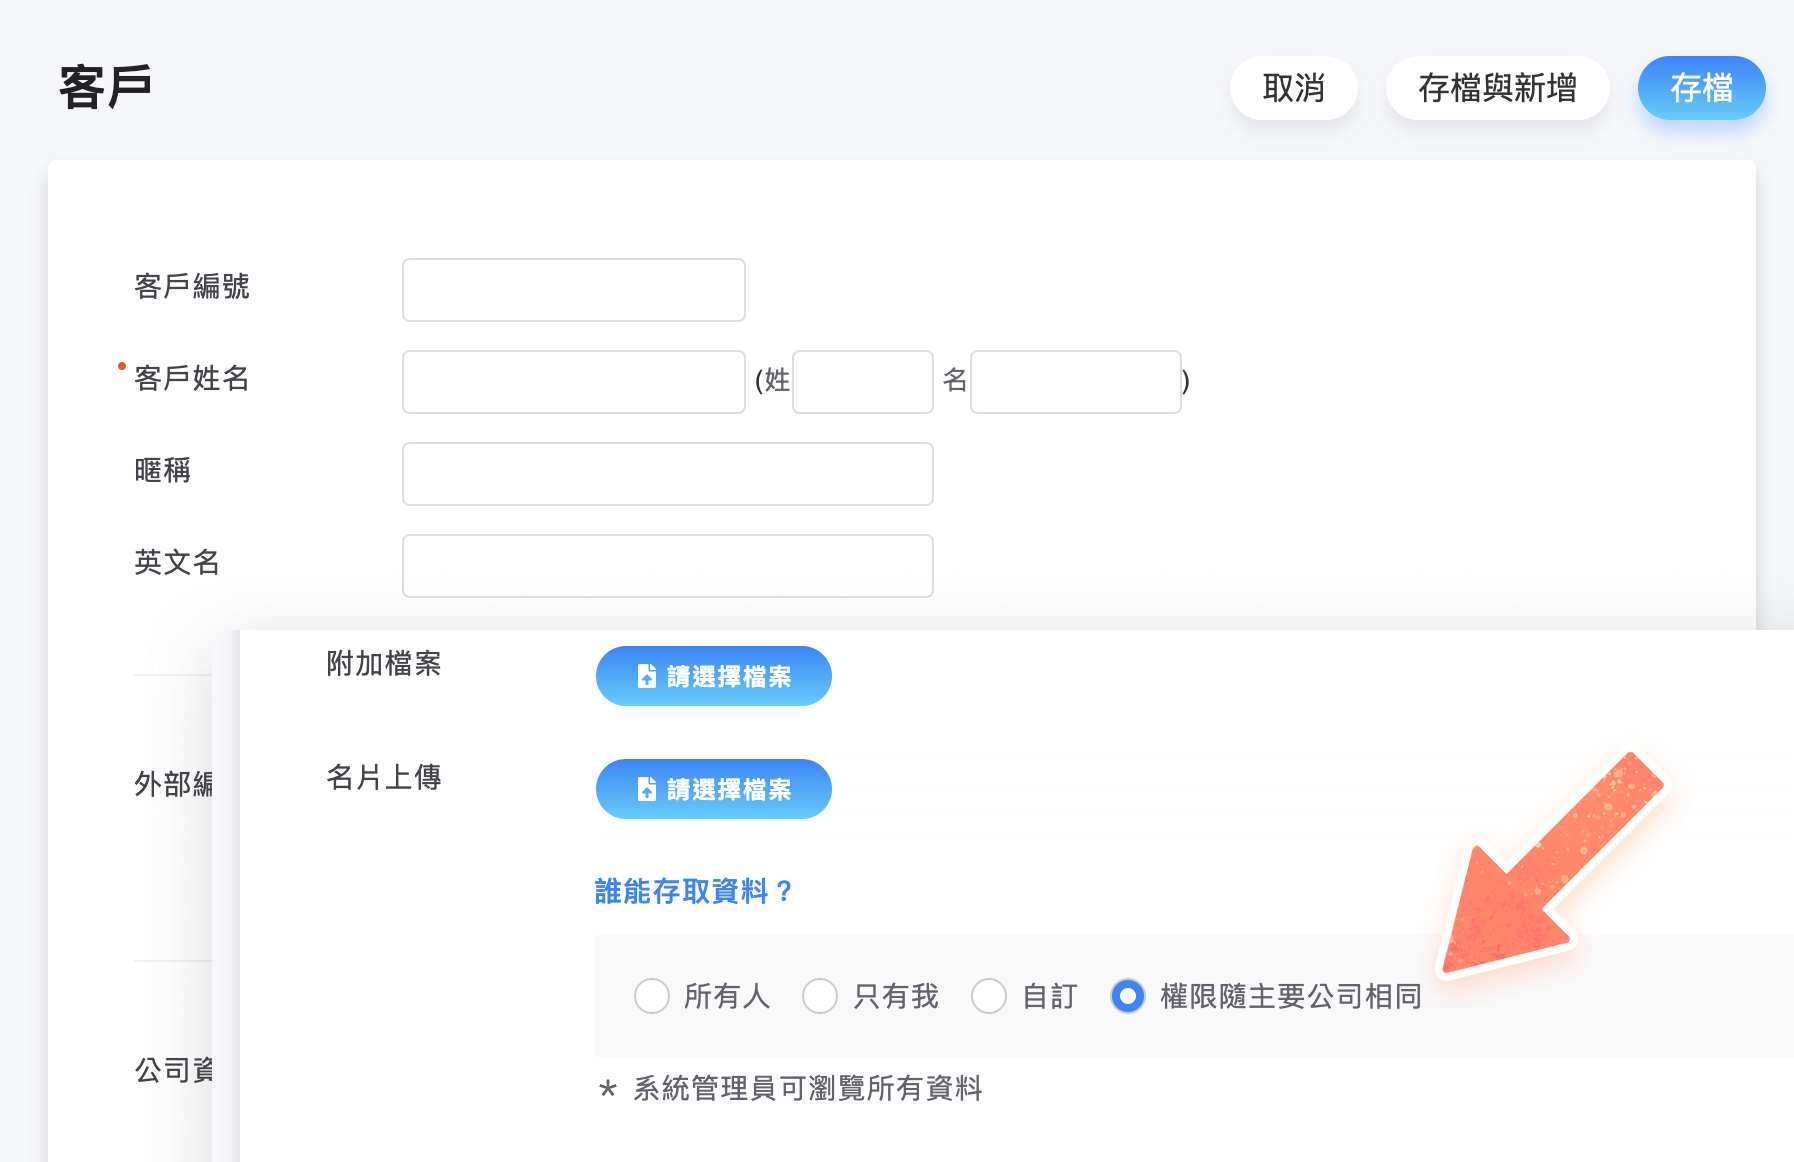Select the 只有我 radio button

[820, 996]
